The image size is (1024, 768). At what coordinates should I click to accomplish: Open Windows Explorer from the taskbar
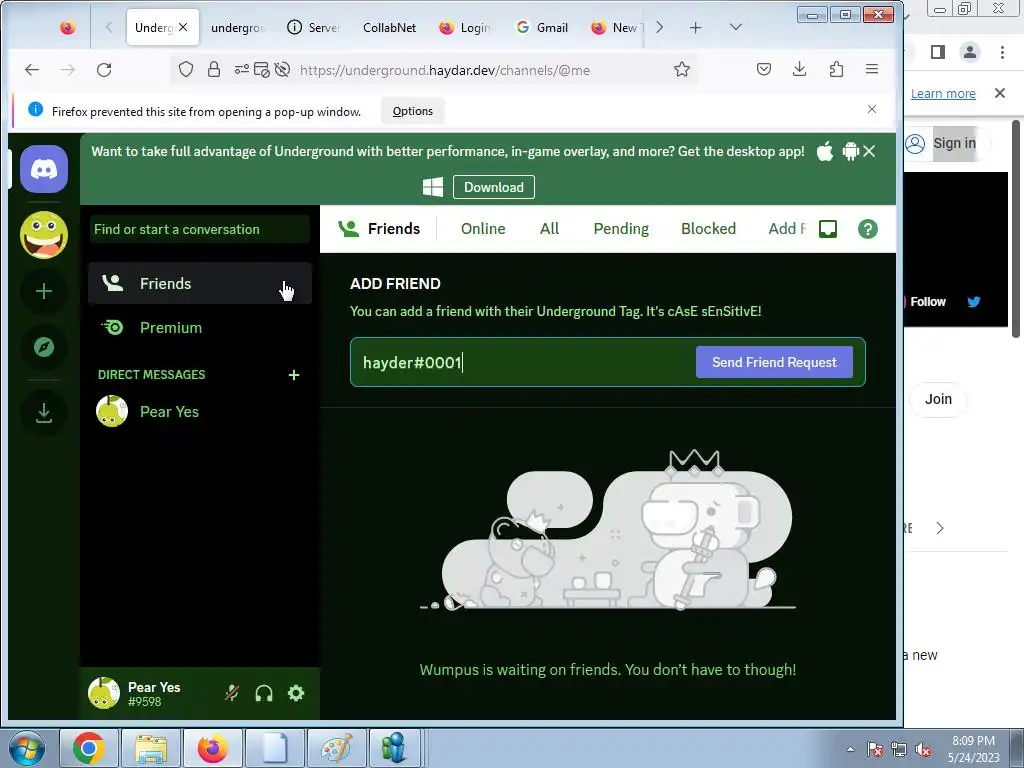[x=151, y=748]
